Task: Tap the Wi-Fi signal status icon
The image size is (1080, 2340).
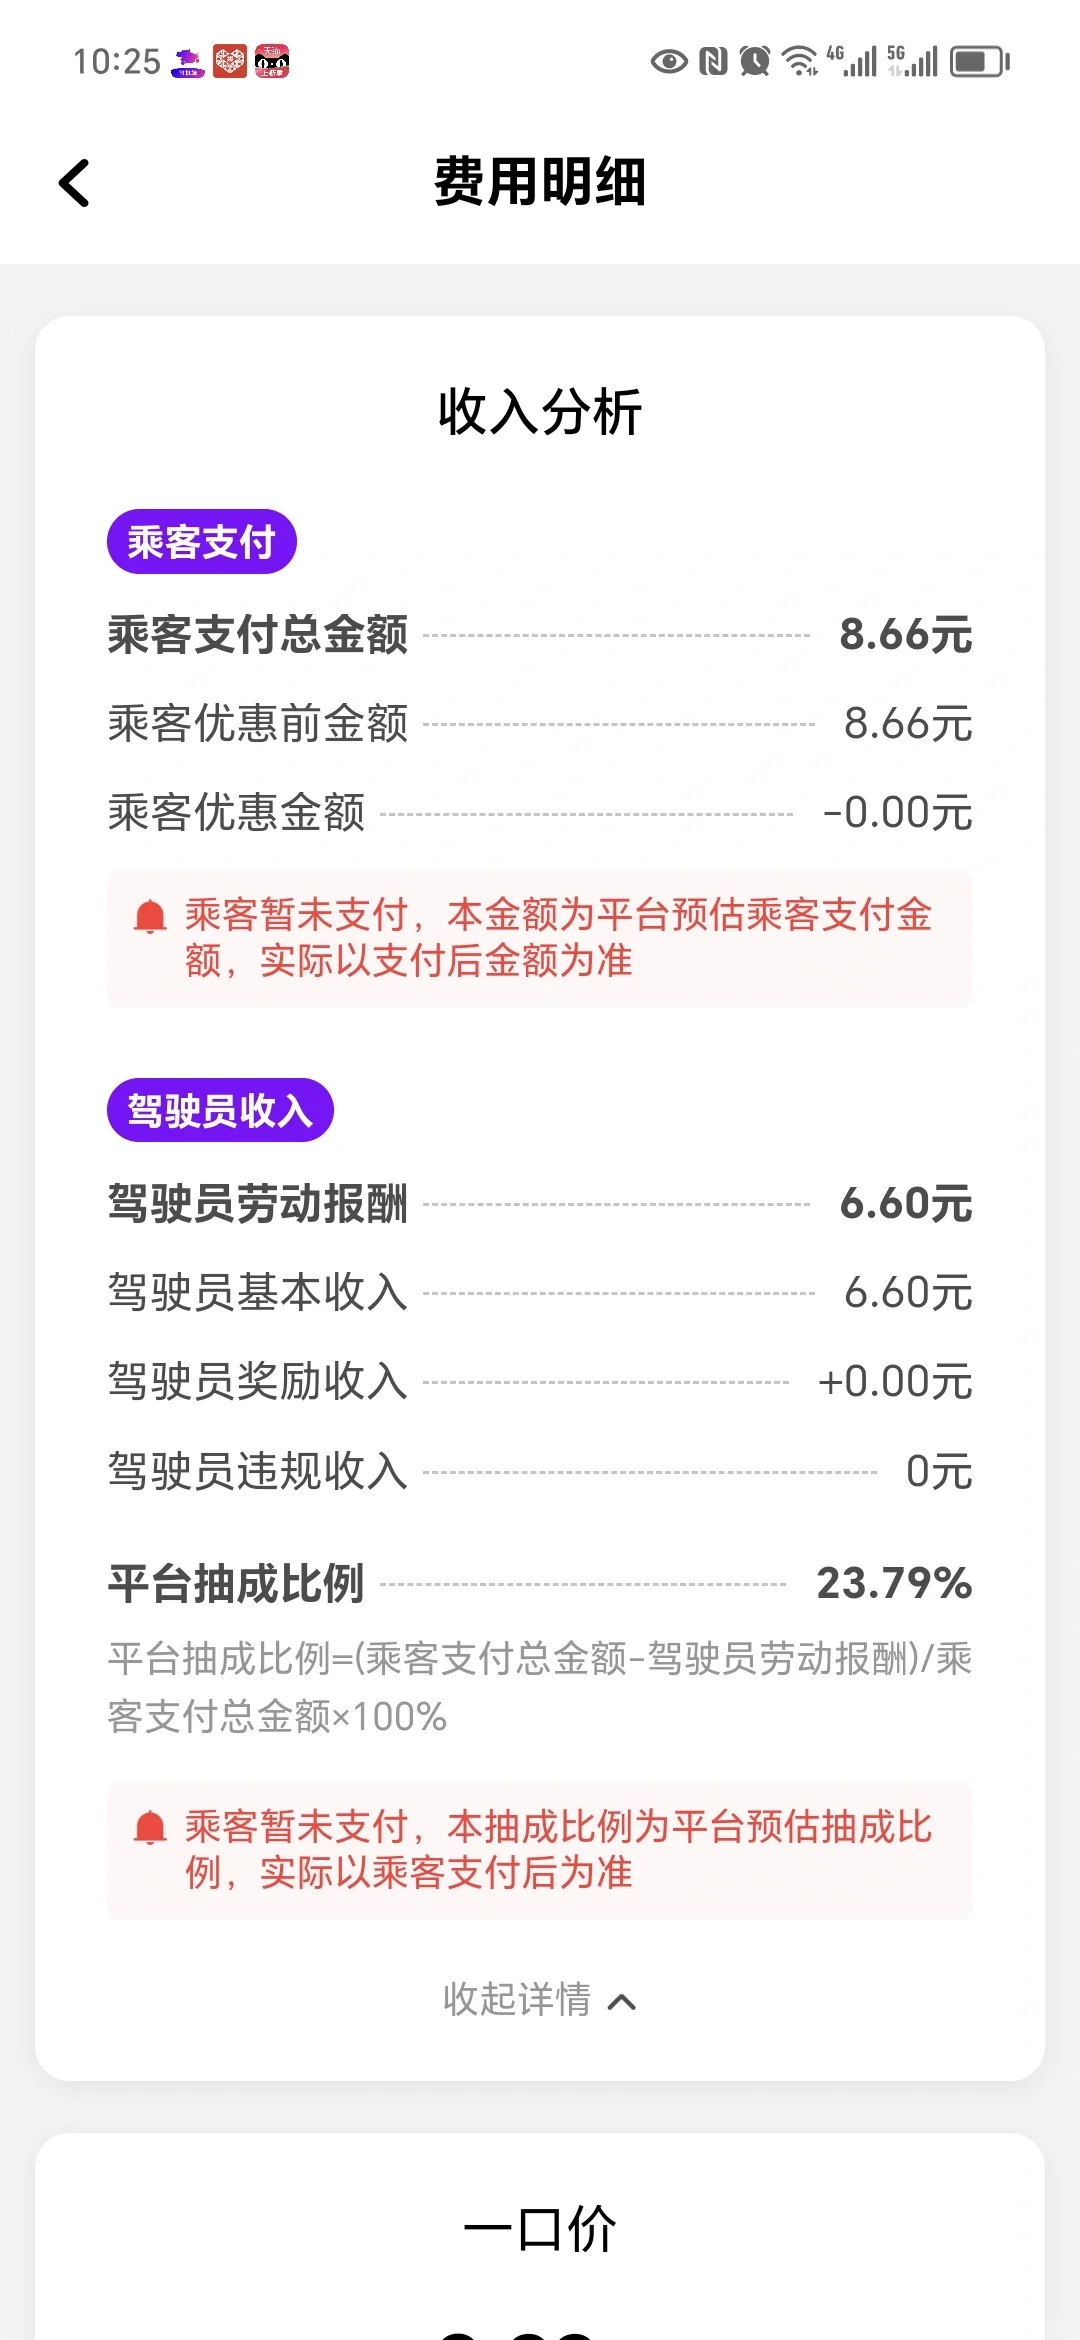Action: 800,62
